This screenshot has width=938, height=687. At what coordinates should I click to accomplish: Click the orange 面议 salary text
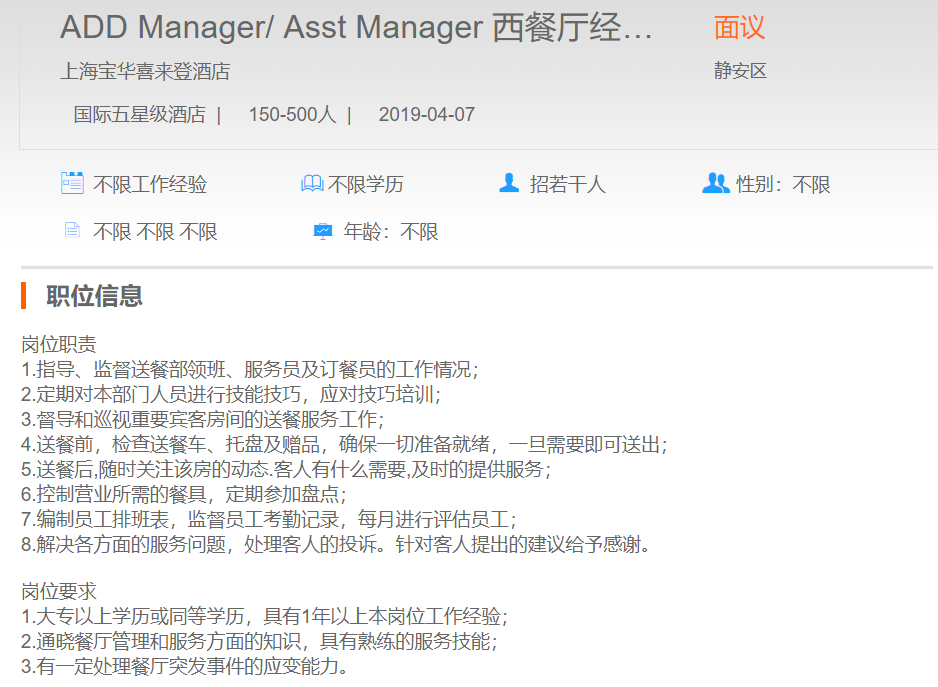[739, 28]
